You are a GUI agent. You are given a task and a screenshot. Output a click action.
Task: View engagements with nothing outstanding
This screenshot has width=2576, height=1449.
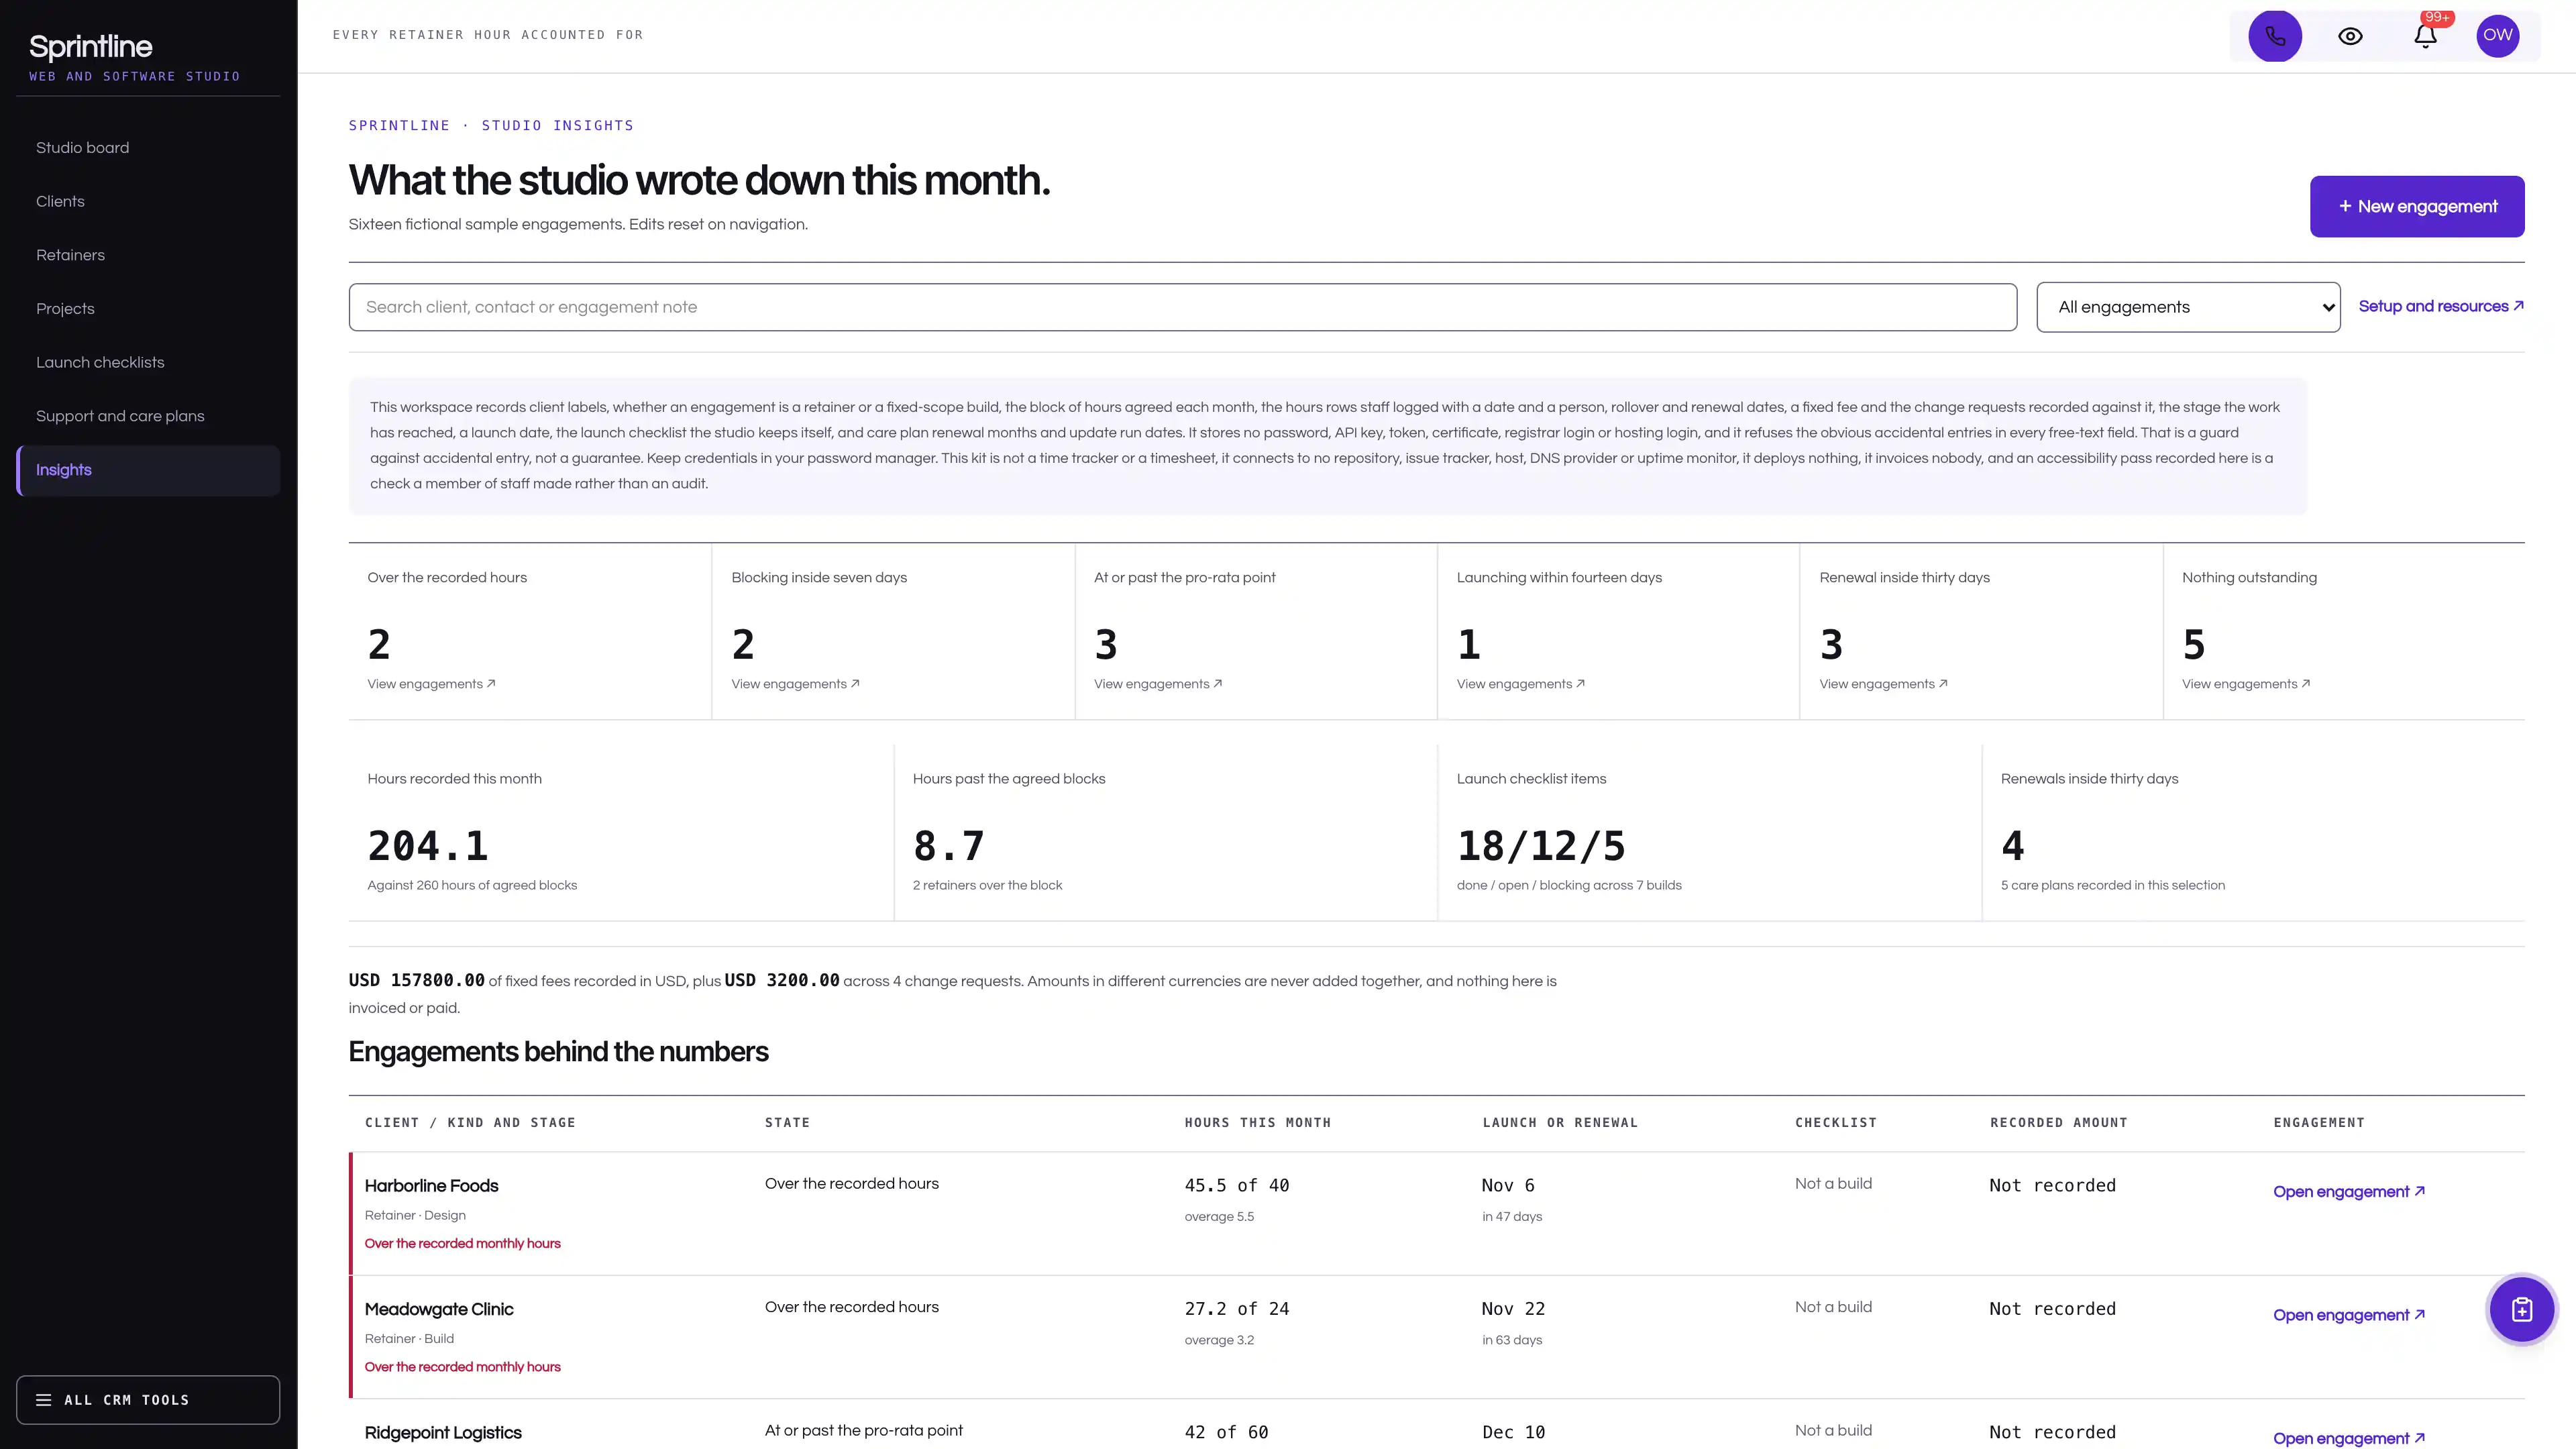pos(2246,684)
